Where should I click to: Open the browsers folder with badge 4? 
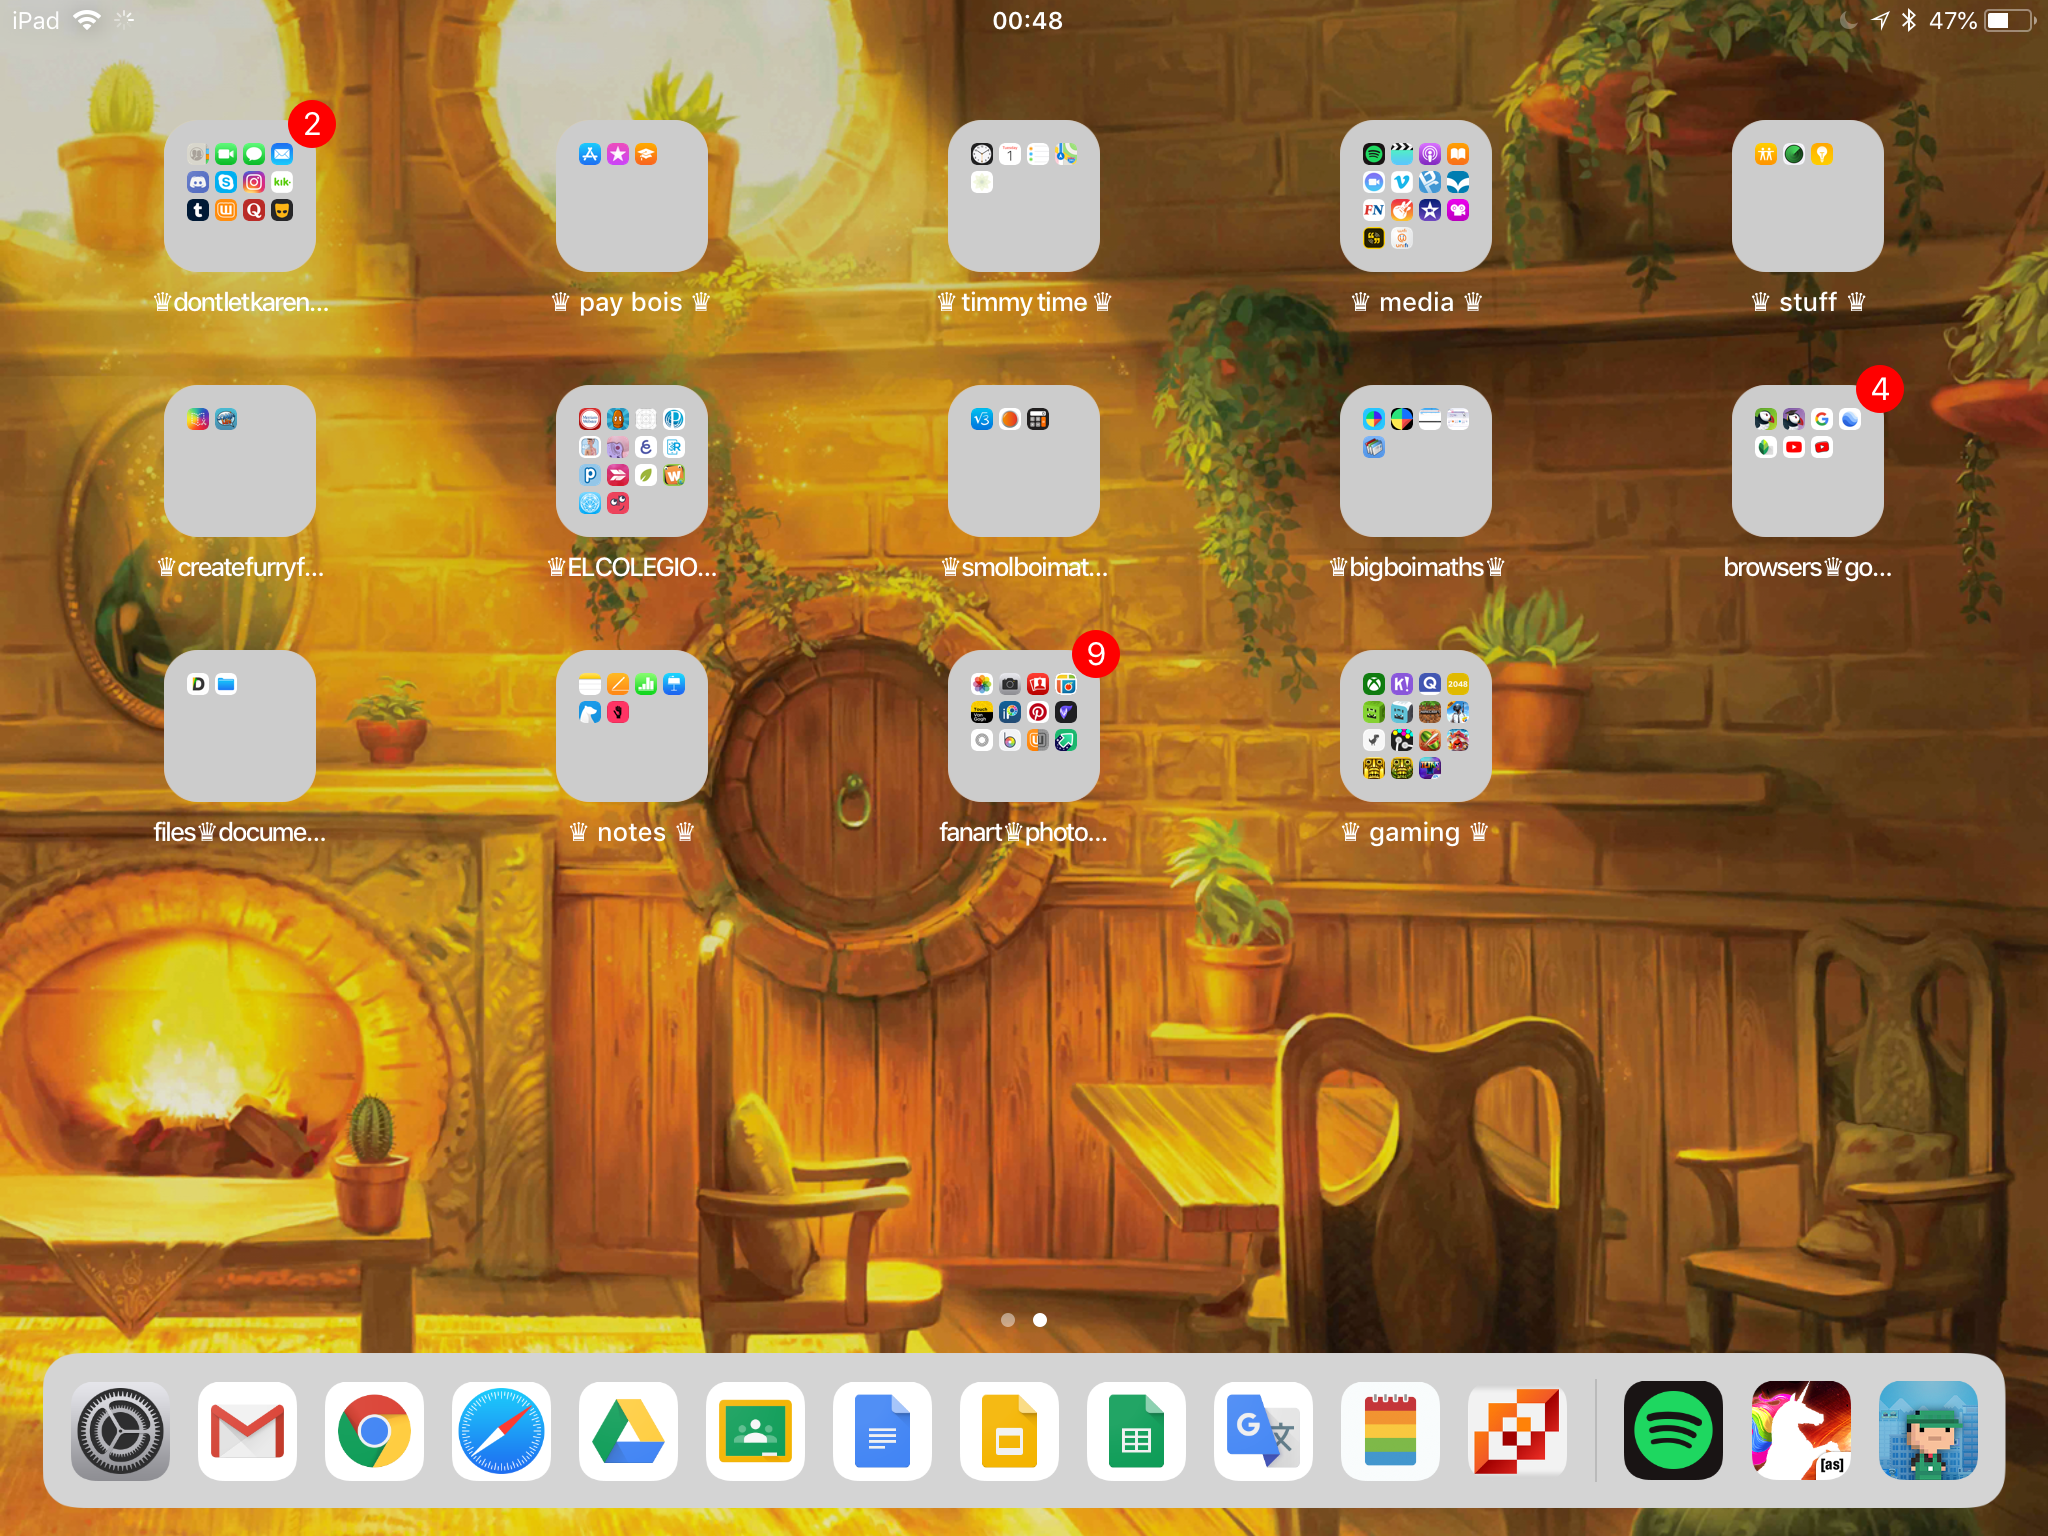(1808, 461)
